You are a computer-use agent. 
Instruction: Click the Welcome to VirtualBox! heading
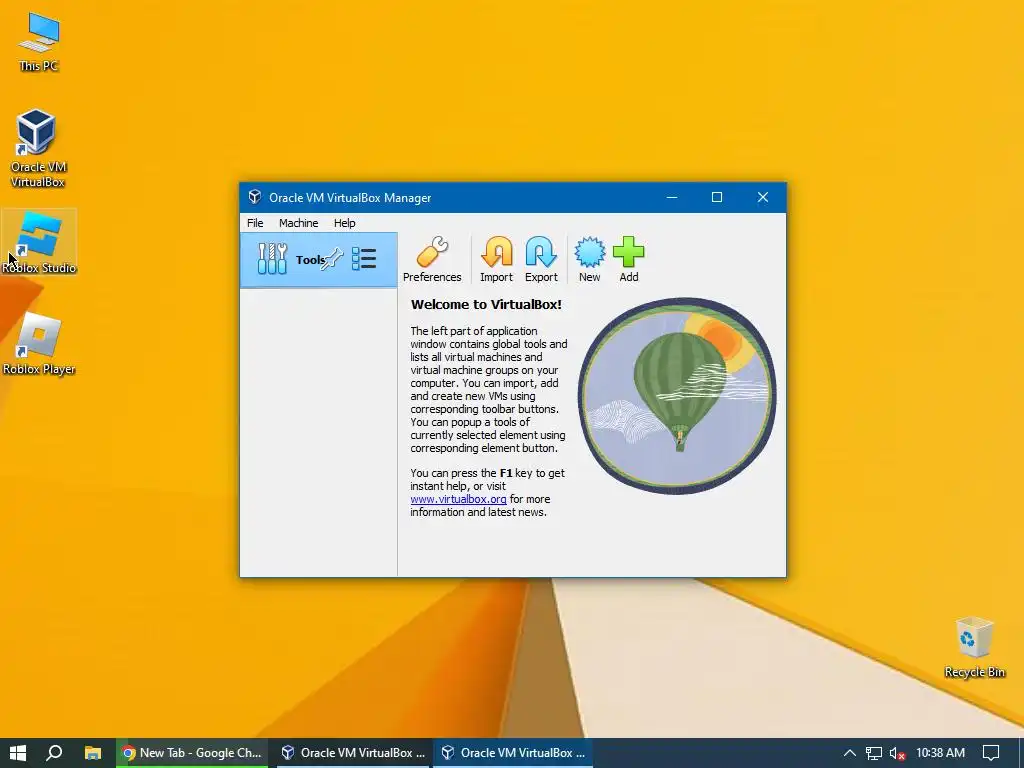coord(486,304)
